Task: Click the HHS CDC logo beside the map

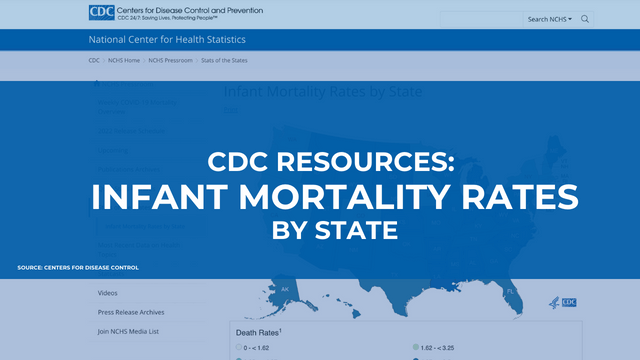Action: click(562, 302)
